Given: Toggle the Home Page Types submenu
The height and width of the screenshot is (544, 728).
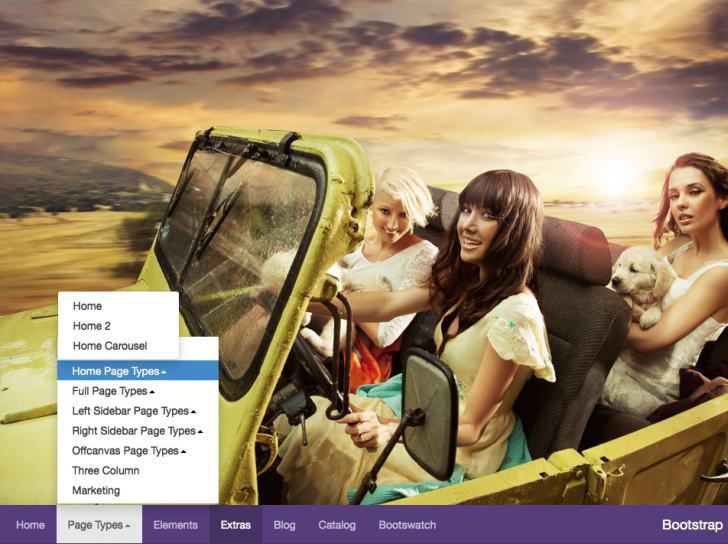Looking at the screenshot, I should 138,371.
